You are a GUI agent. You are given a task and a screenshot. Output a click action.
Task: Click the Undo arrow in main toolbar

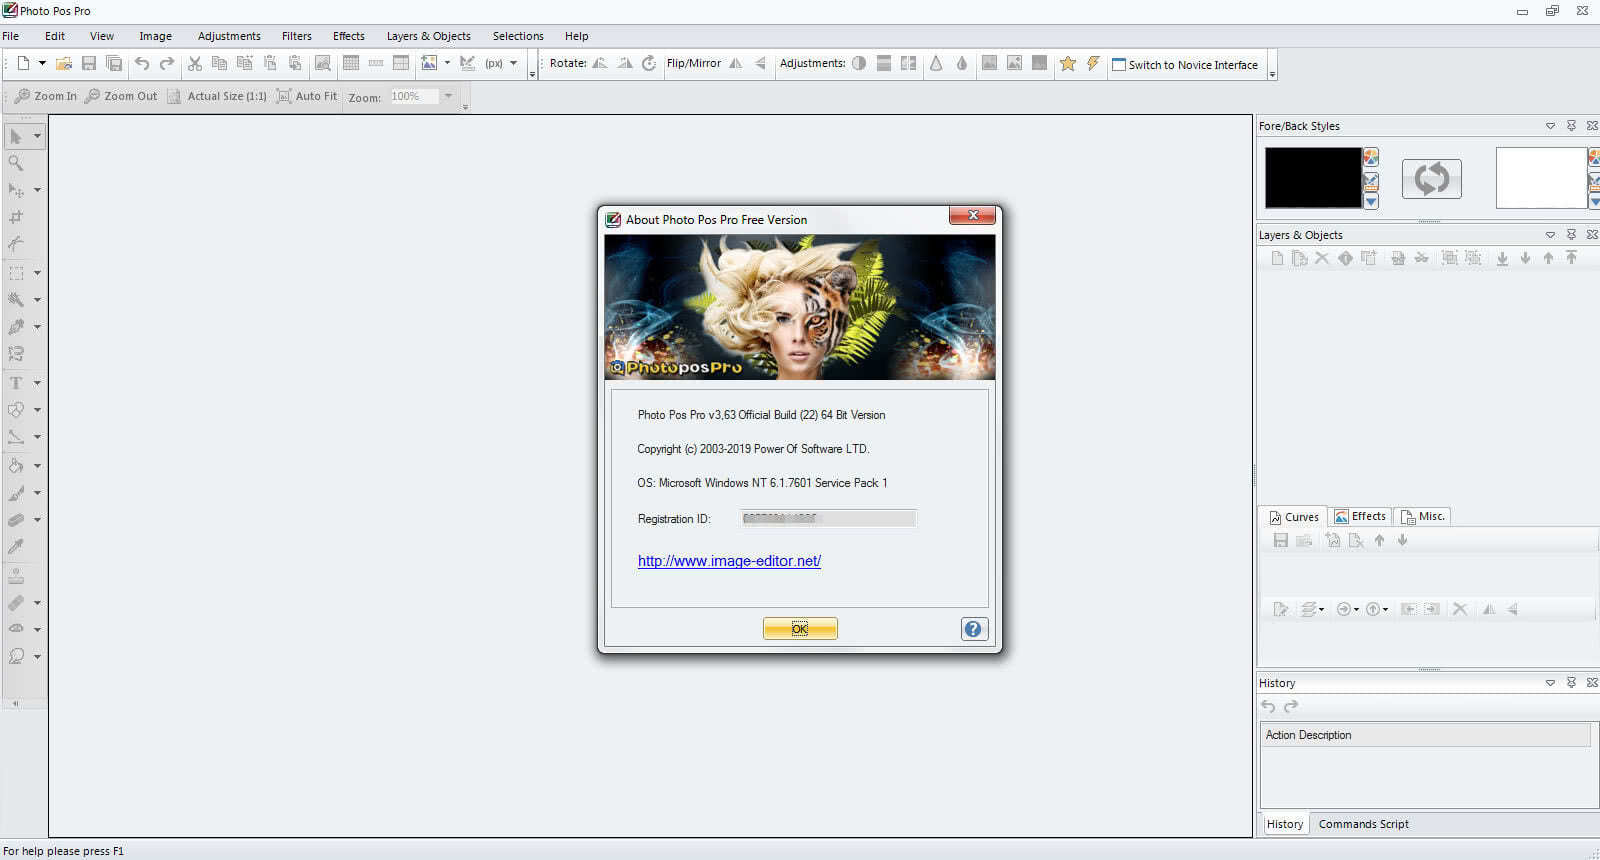(142, 63)
